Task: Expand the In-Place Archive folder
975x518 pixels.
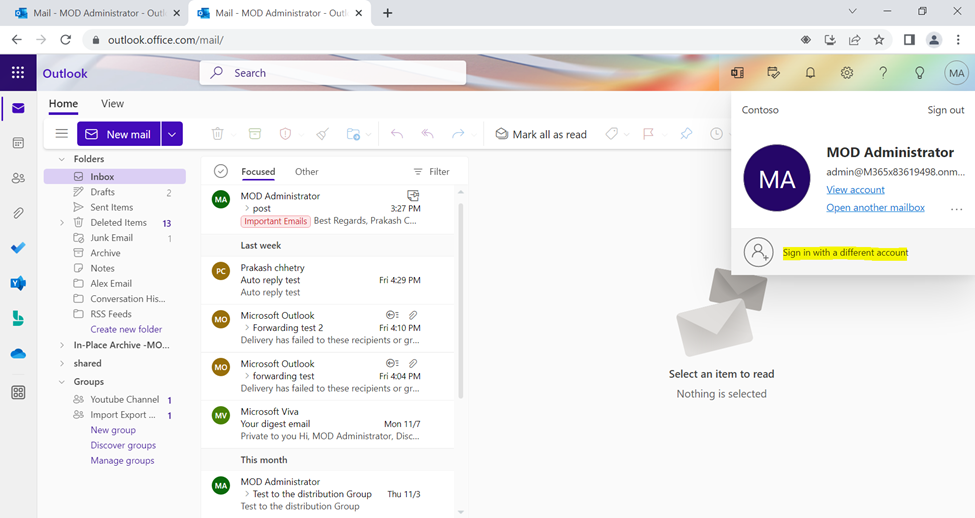Action: [62, 345]
